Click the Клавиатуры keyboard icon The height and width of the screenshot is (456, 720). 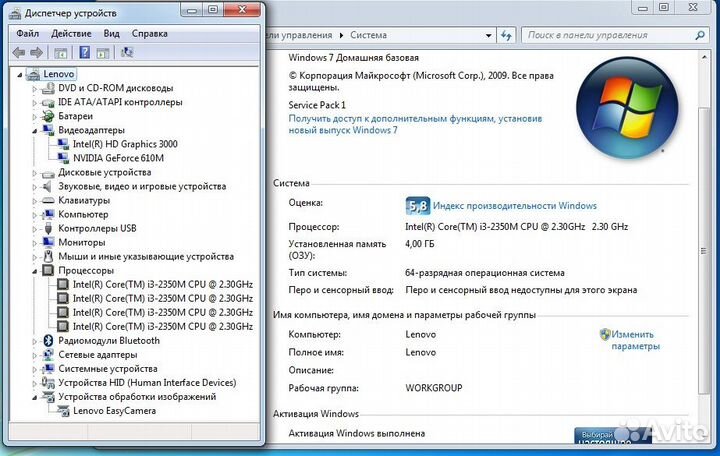click(48, 201)
